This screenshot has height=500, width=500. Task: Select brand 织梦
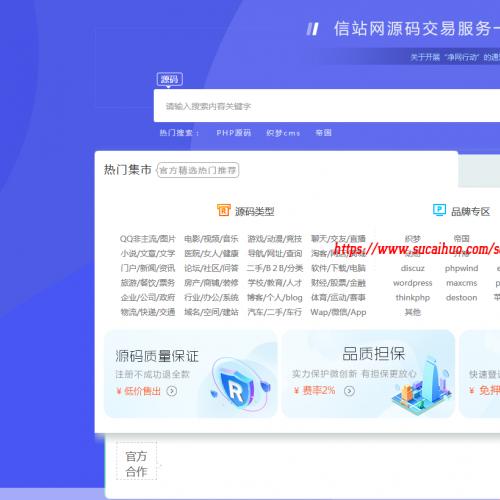413,239
